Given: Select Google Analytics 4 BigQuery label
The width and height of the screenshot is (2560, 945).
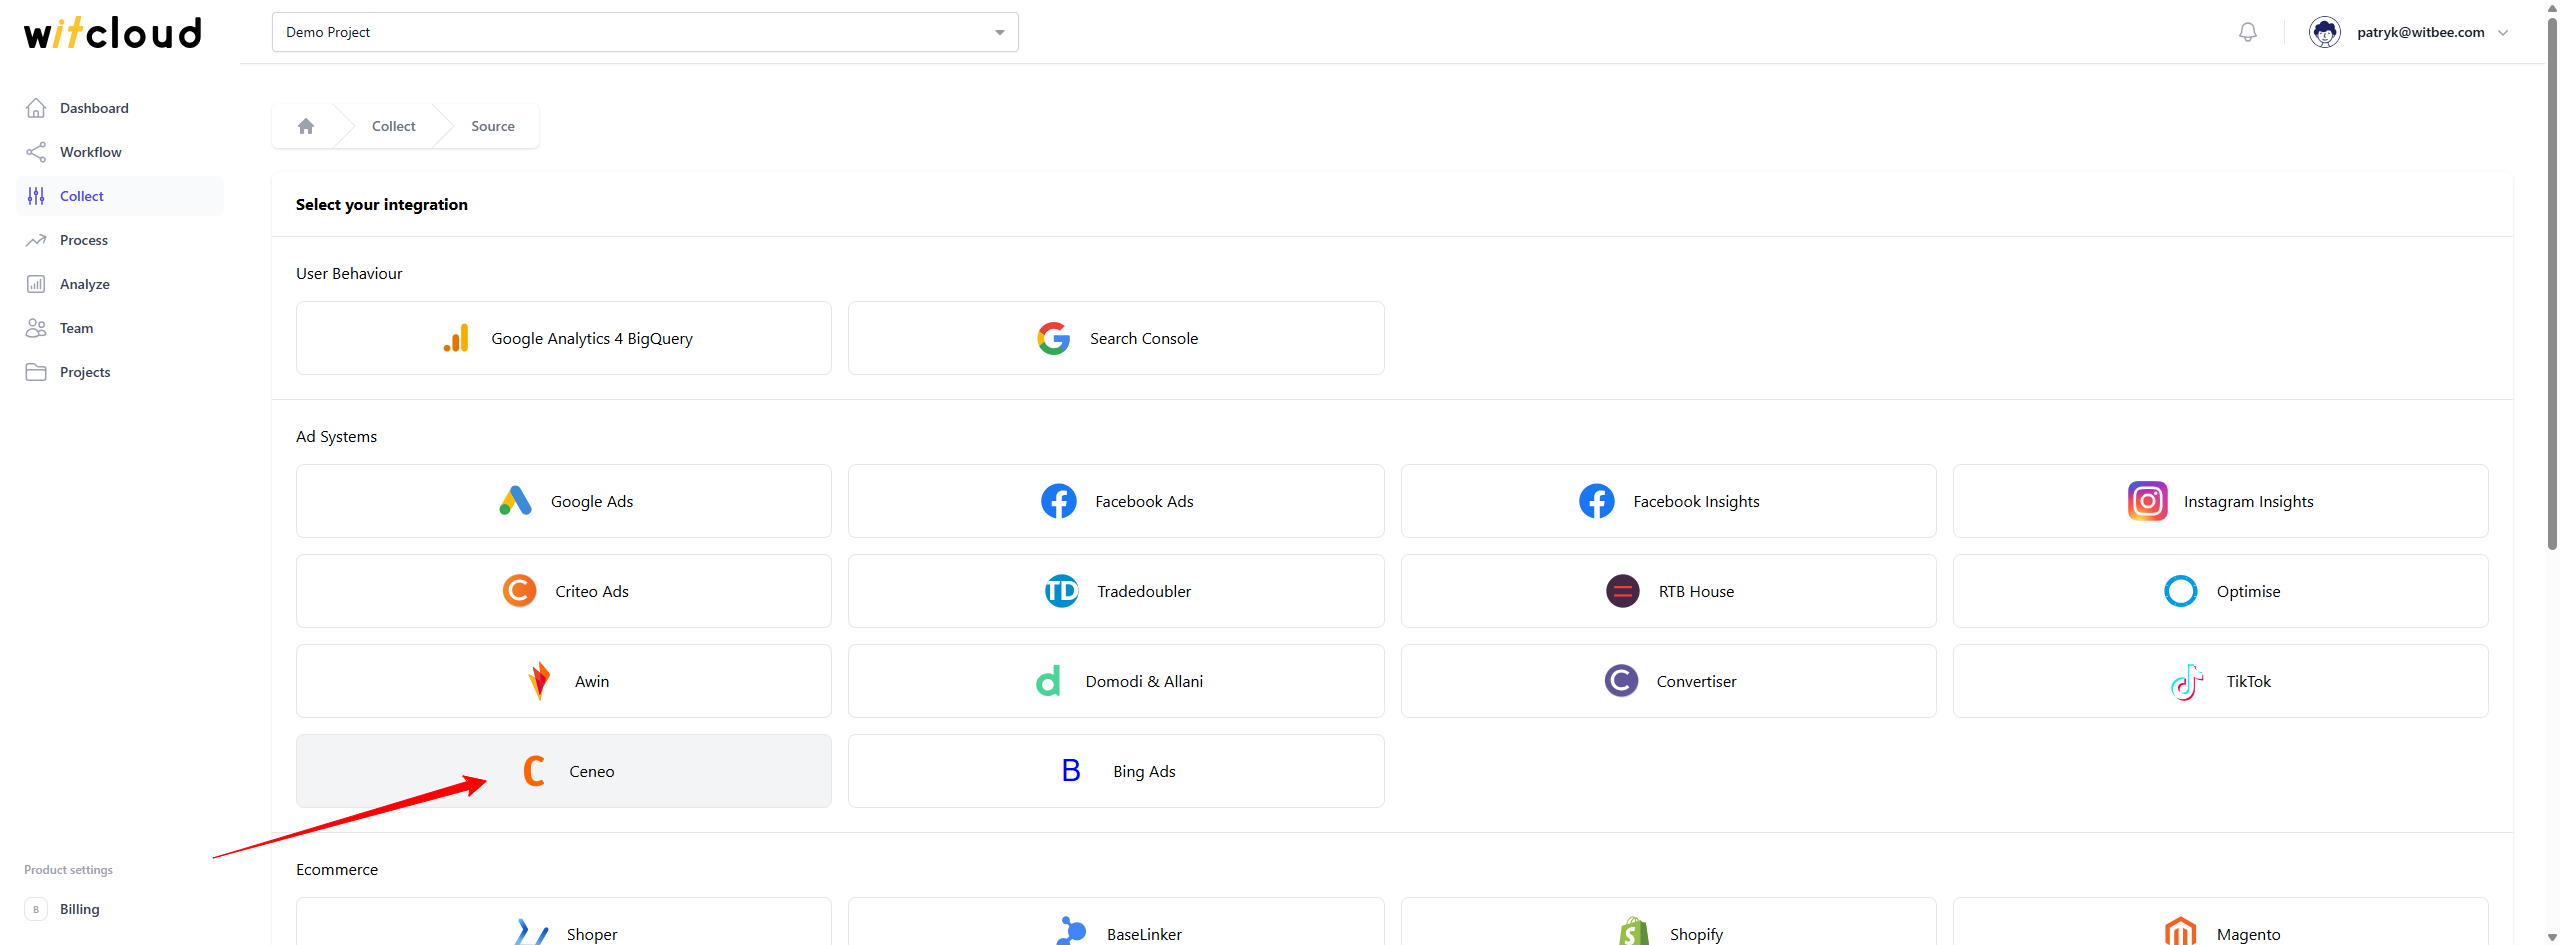Looking at the screenshot, I should click(x=592, y=338).
